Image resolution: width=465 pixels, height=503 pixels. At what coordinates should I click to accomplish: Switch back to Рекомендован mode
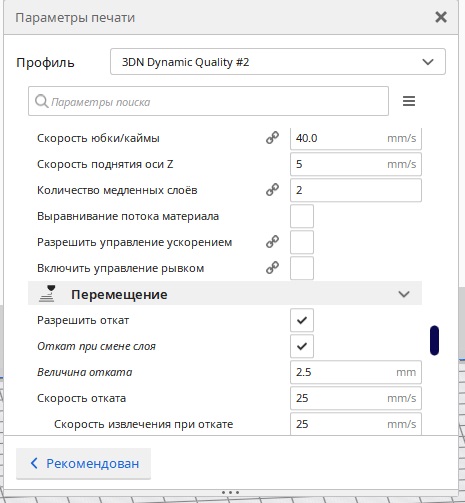83,464
